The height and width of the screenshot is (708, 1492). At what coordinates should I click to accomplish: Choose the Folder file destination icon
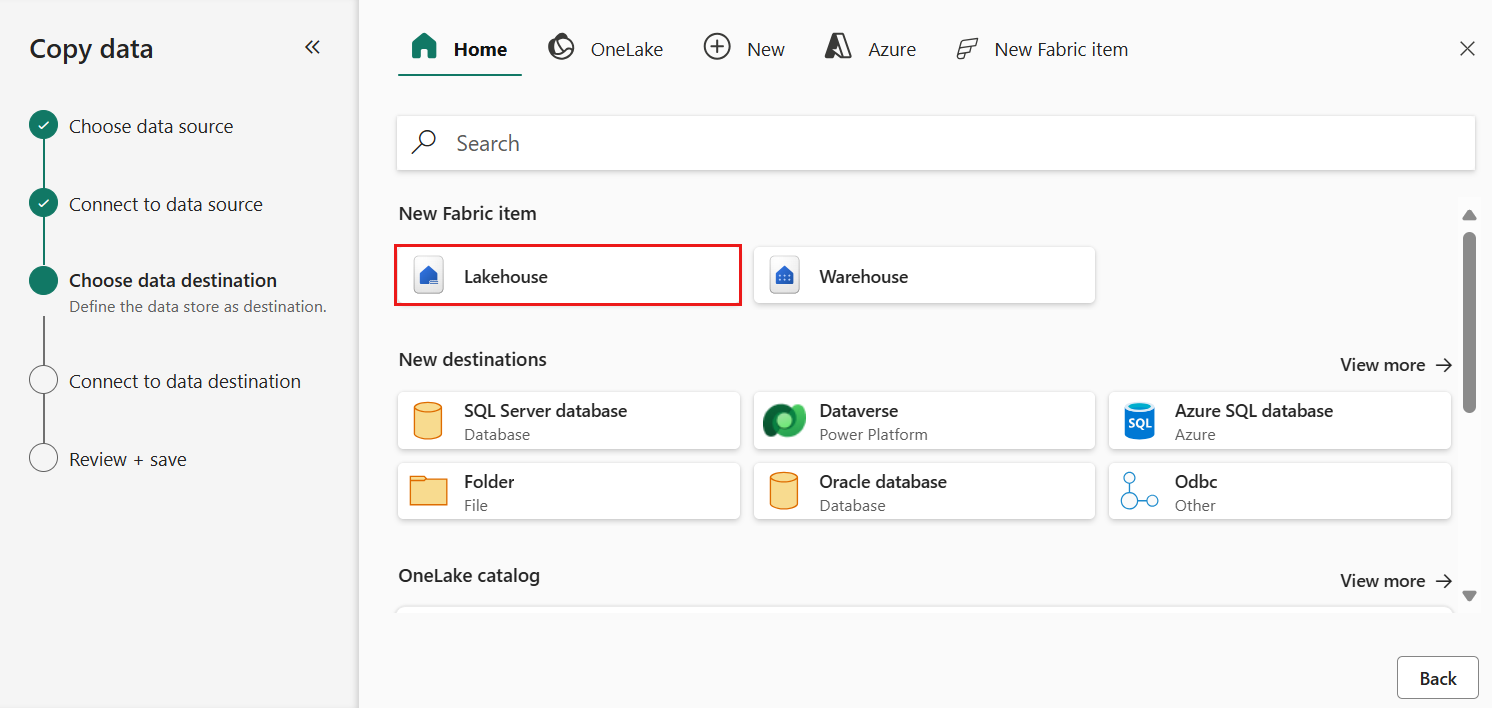428,492
